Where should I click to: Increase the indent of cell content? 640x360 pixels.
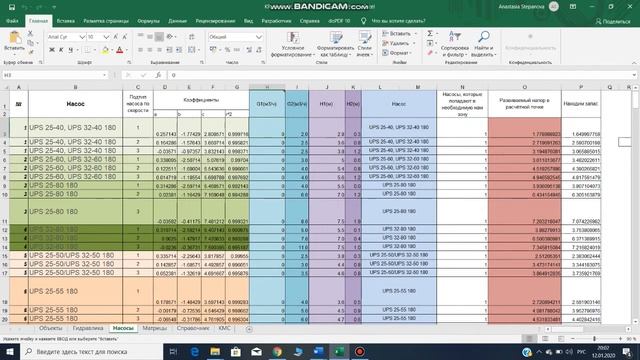click(179, 50)
